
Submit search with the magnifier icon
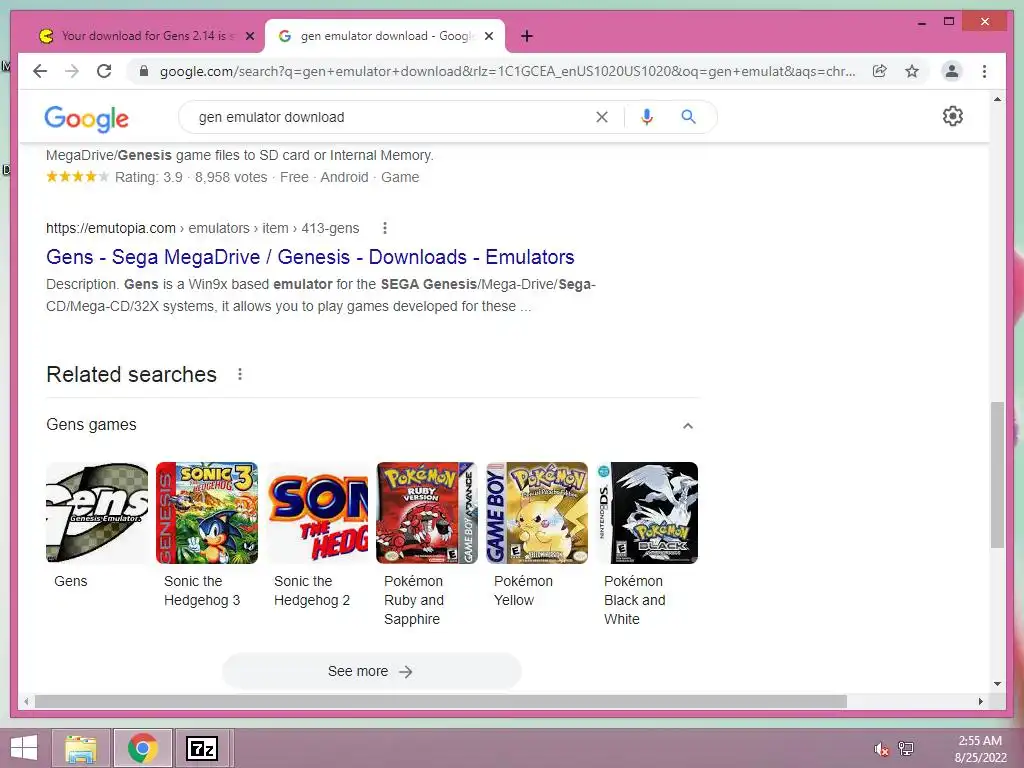(688, 117)
